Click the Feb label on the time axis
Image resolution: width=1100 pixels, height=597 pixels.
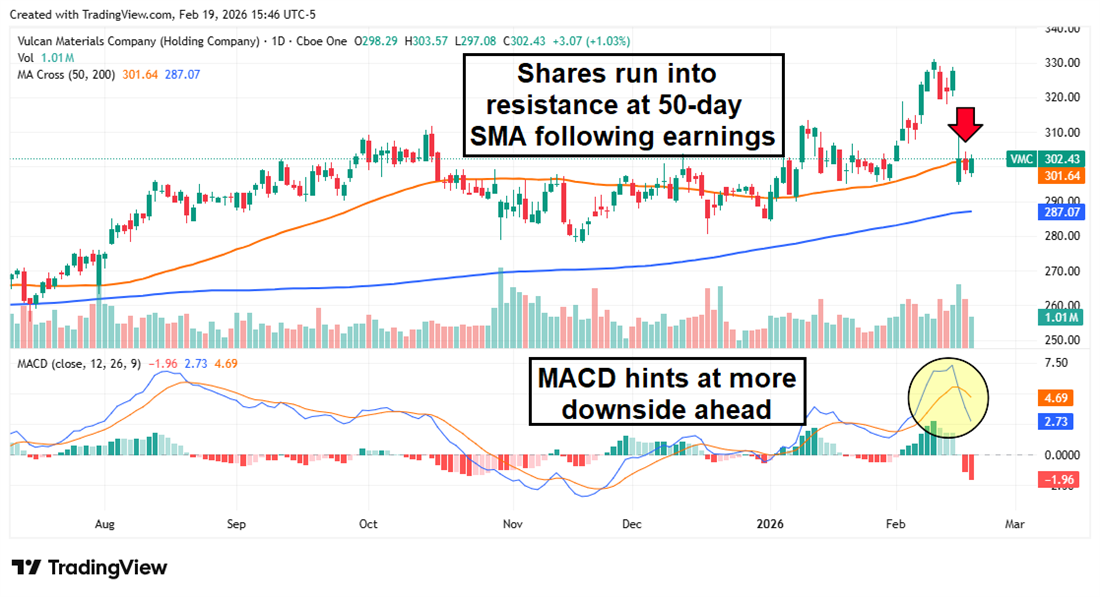click(895, 524)
